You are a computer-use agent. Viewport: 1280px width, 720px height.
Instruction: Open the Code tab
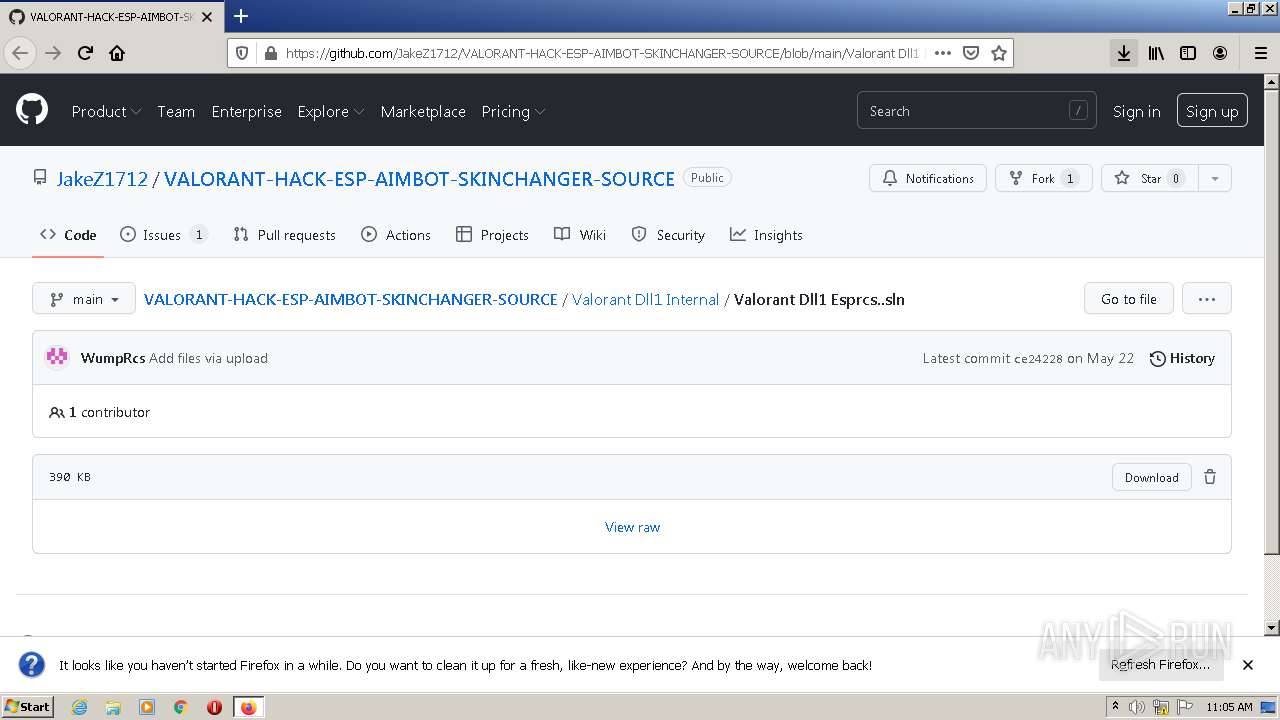(68, 235)
